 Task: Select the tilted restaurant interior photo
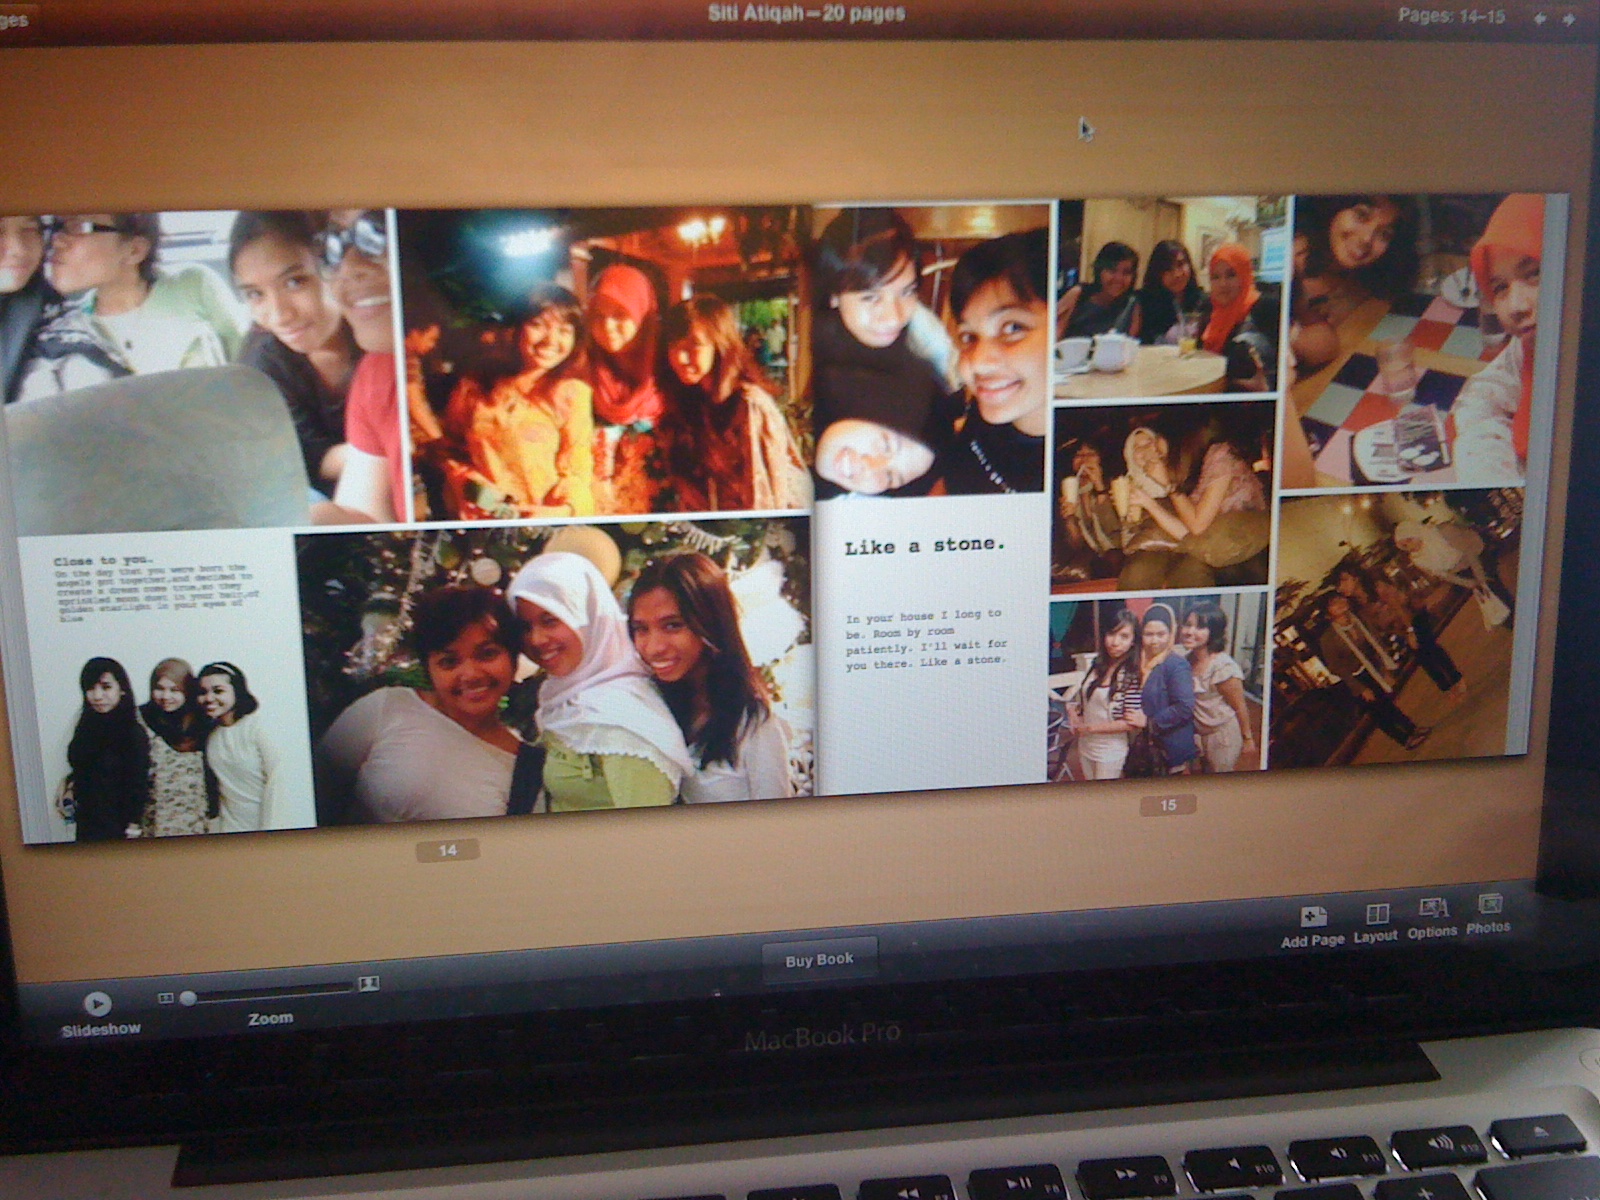point(1396,628)
